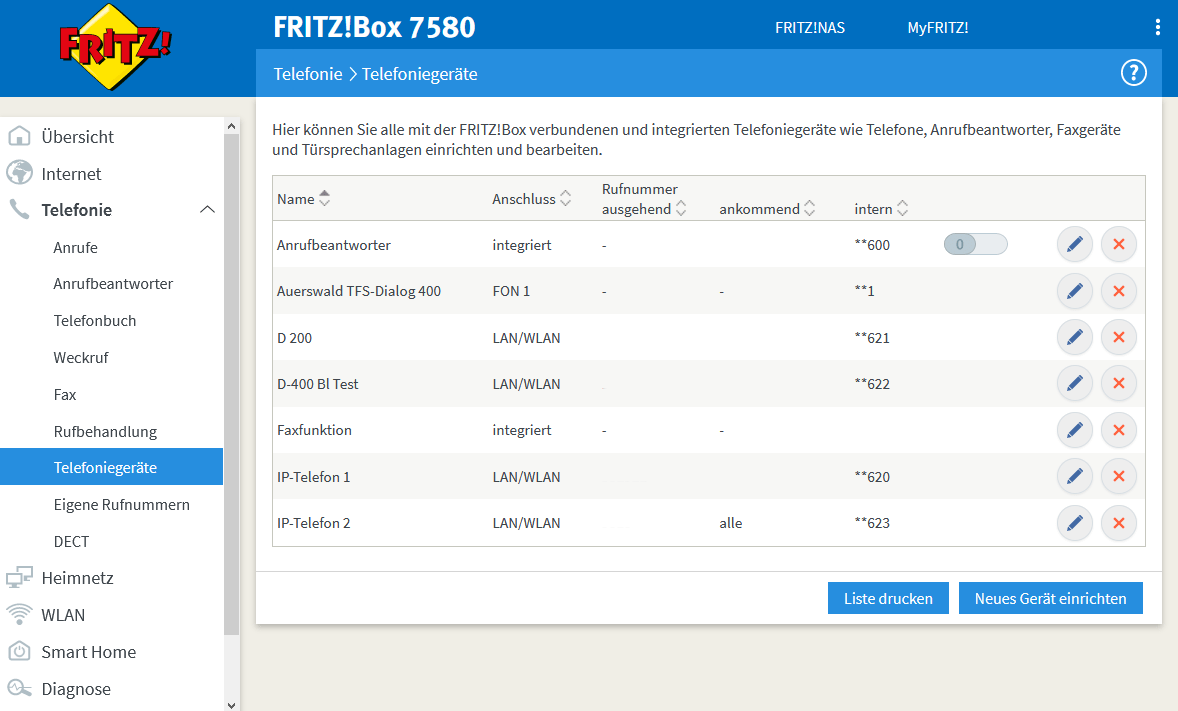The width and height of the screenshot is (1178, 711).
Task: Click the internal number **623
Action: pyautogui.click(x=871, y=523)
